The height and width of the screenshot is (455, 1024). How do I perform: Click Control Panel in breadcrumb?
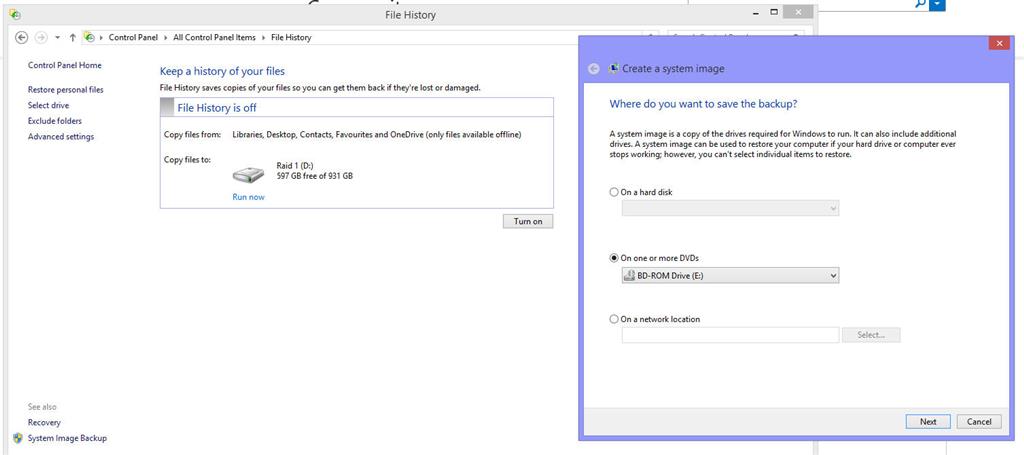[x=133, y=37]
